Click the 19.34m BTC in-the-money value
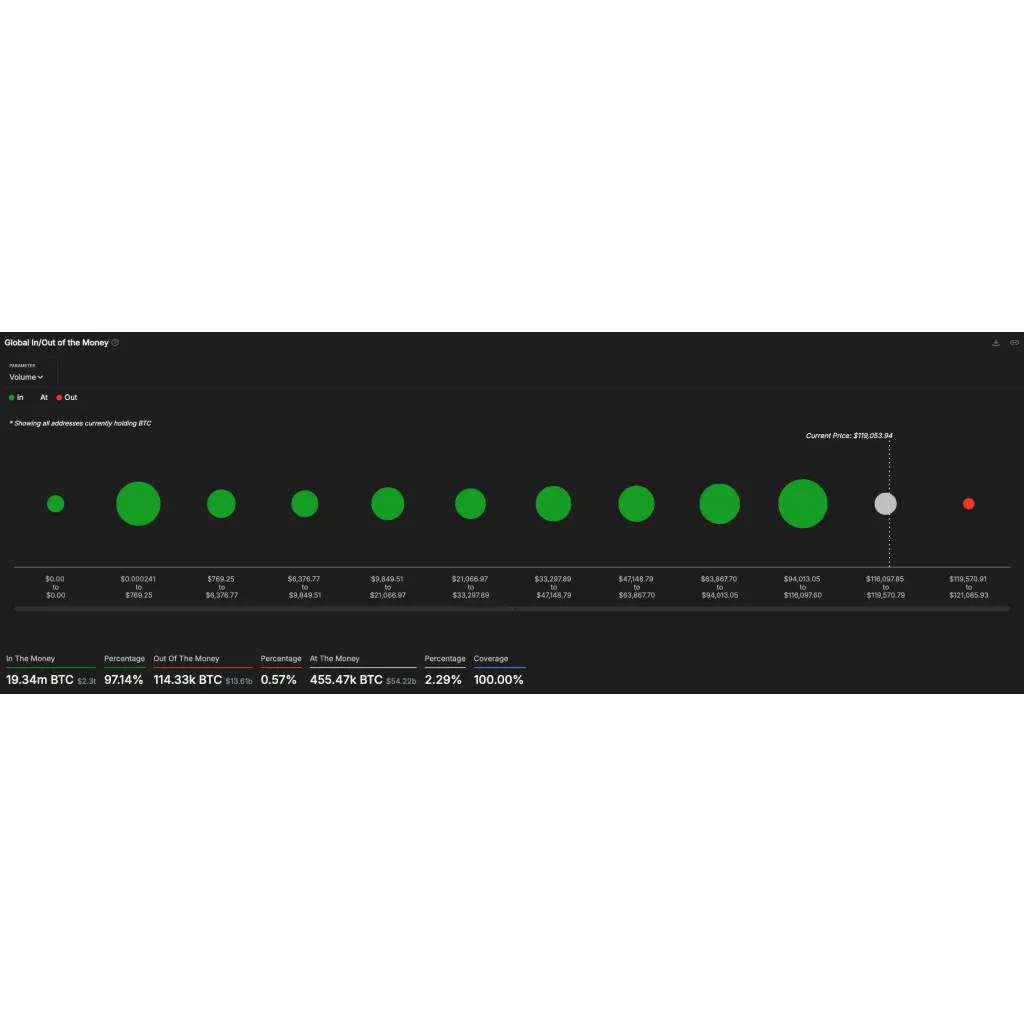This screenshot has height=1024, width=1024. (x=40, y=680)
